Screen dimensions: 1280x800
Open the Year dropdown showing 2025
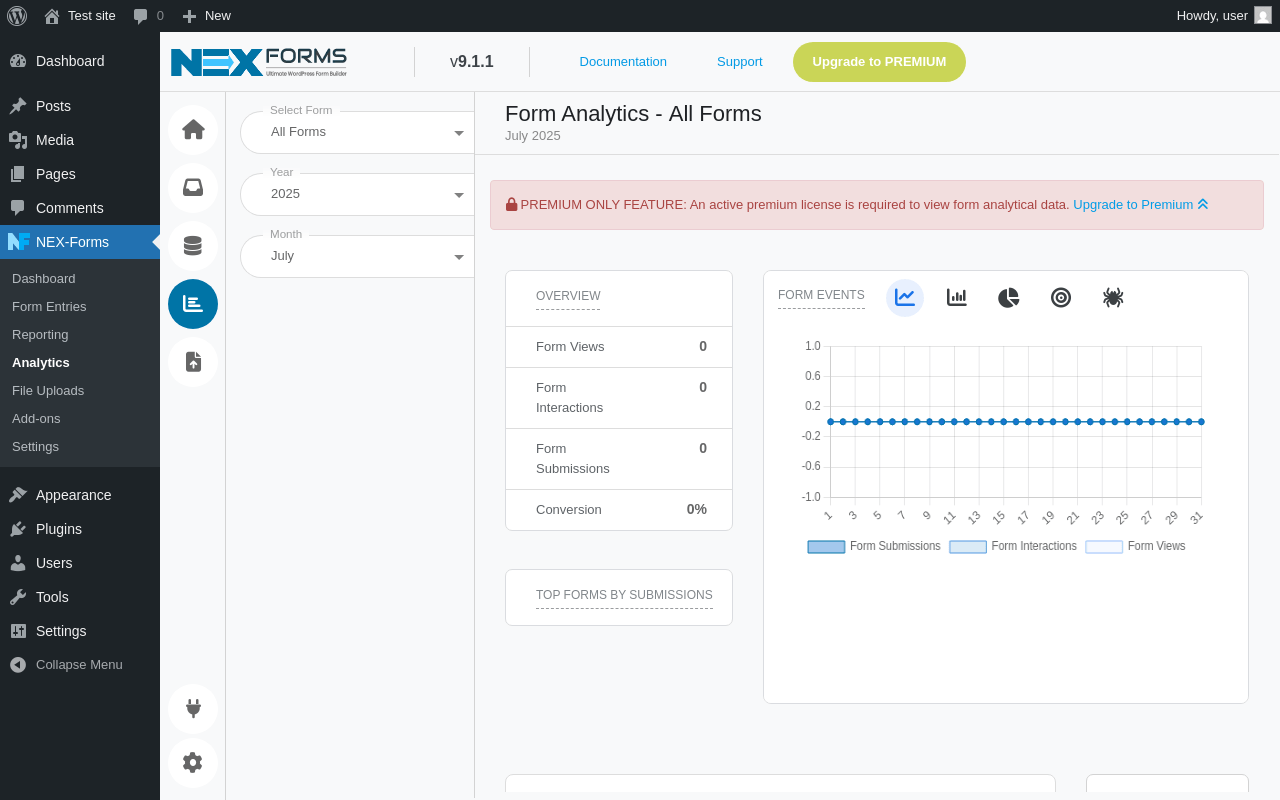coord(357,194)
